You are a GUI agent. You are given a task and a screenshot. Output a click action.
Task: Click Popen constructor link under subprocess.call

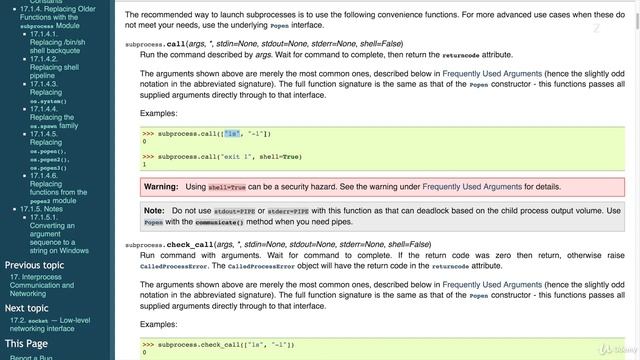(x=479, y=85)
